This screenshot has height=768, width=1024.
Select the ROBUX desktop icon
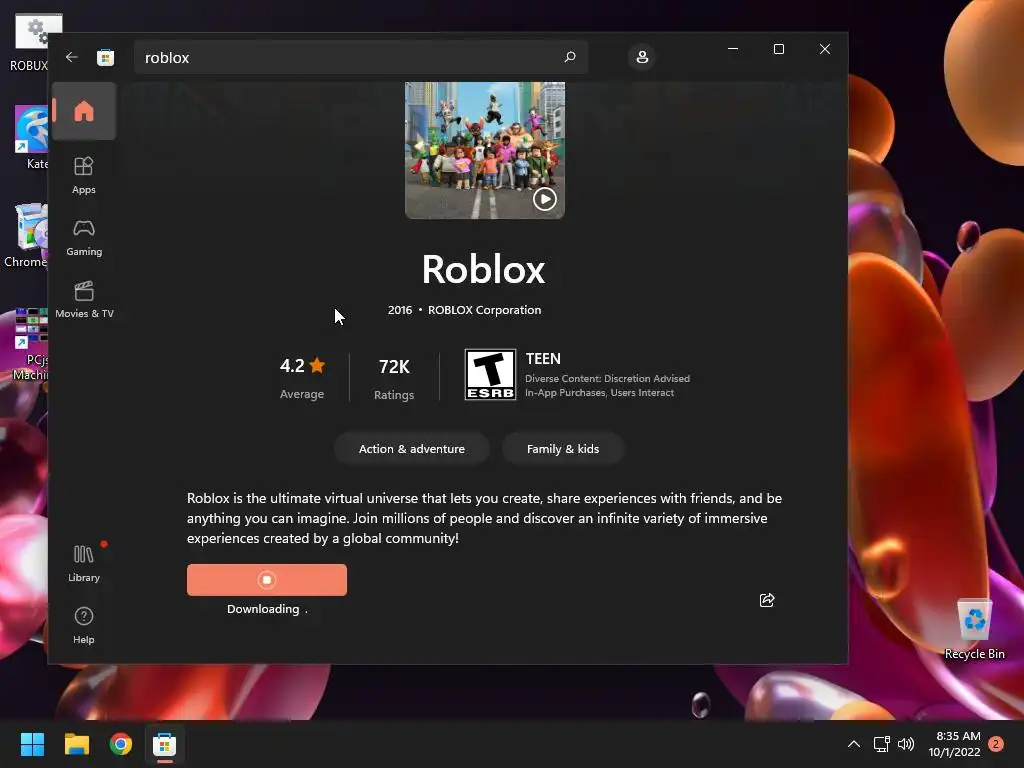(x=29, y=42)
